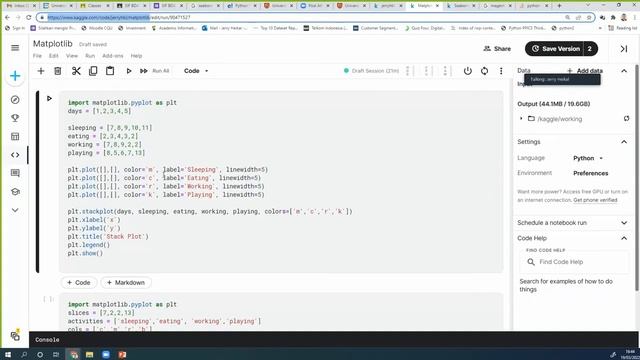Open the toolbar three-dot more menu
Screen dimensions: 640x360
501,71
